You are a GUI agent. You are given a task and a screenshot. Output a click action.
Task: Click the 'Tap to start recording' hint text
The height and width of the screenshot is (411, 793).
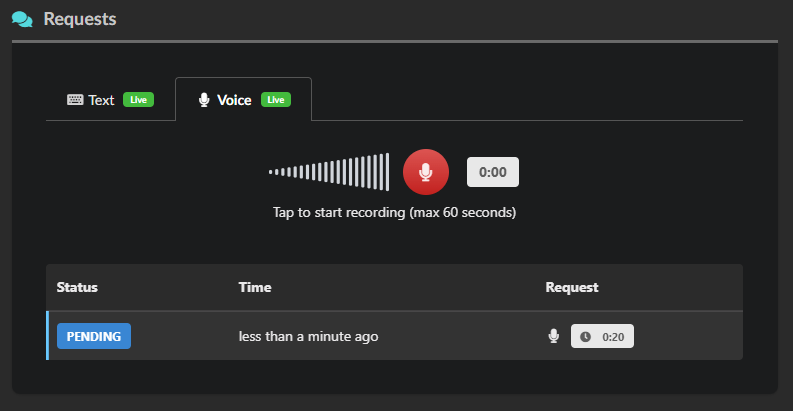[394, 212]
